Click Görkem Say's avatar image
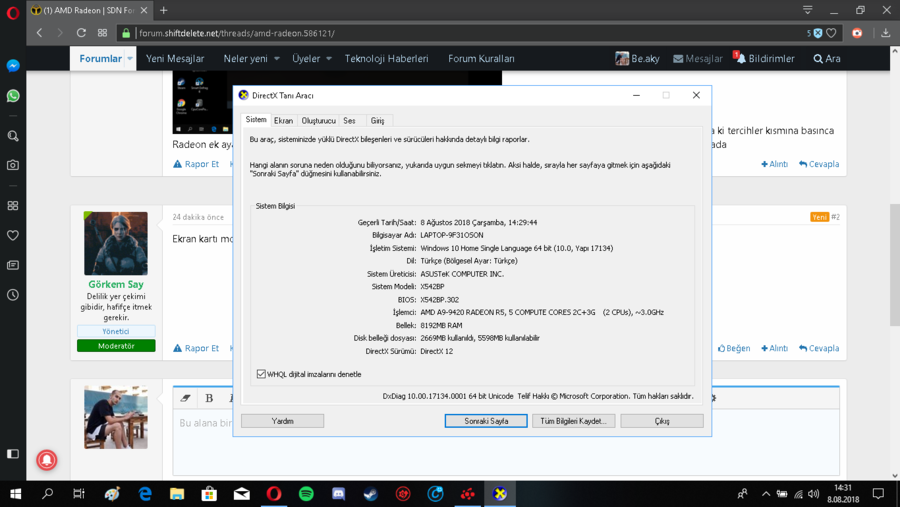This screenshot has height=507, width=900. (x=116, y=243)
